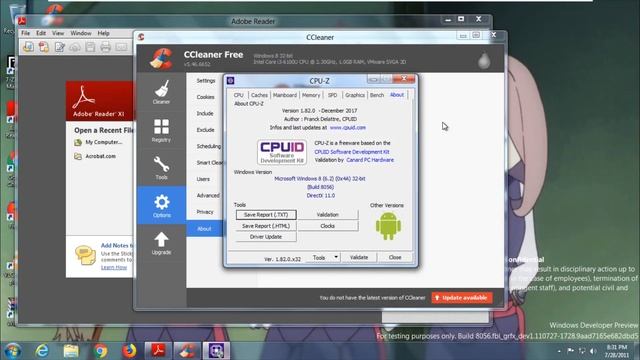Viewport: 640px width, 360px height.
Task: Select Exclude in CCleaner options list
Action: tap(205, 130)
